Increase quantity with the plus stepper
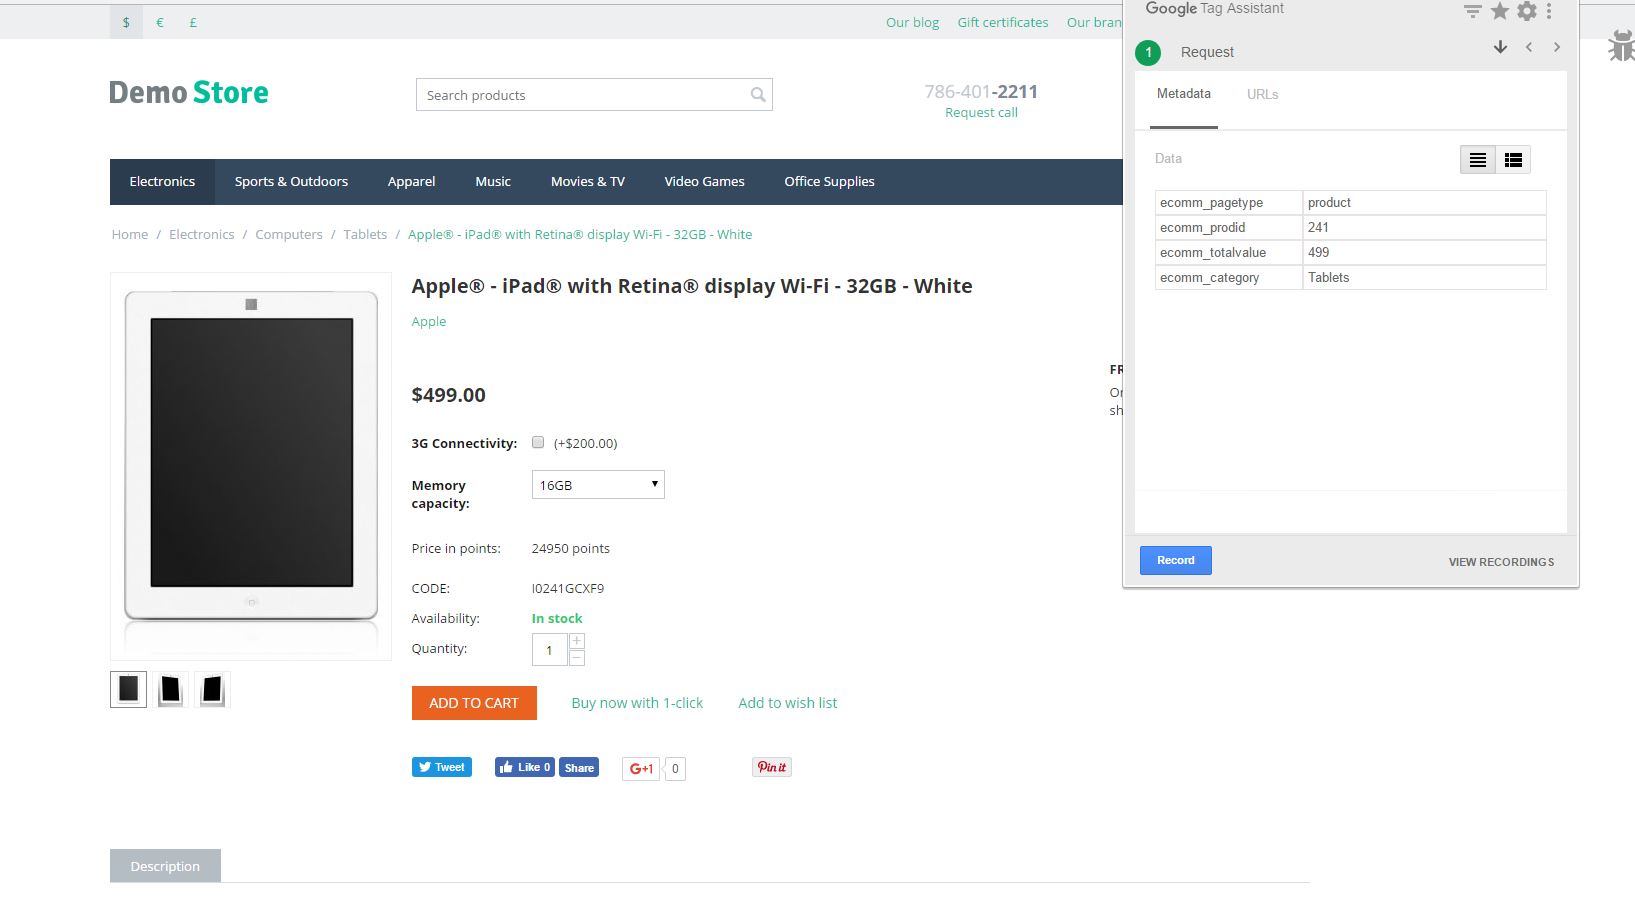 (577, 641)
